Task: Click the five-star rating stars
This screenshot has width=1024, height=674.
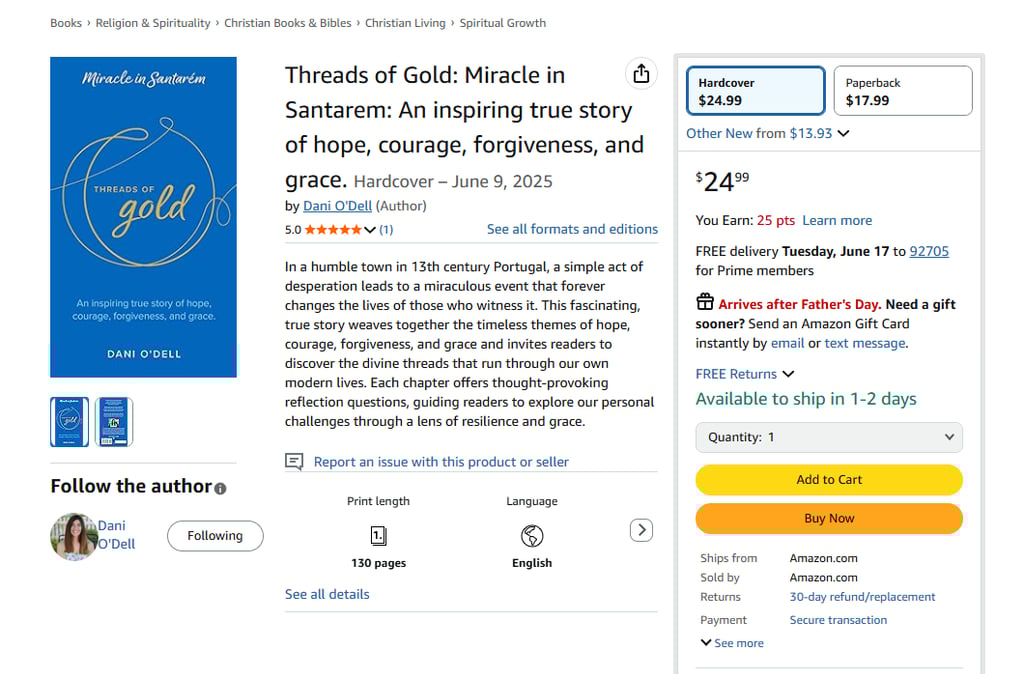Action: 333,230
